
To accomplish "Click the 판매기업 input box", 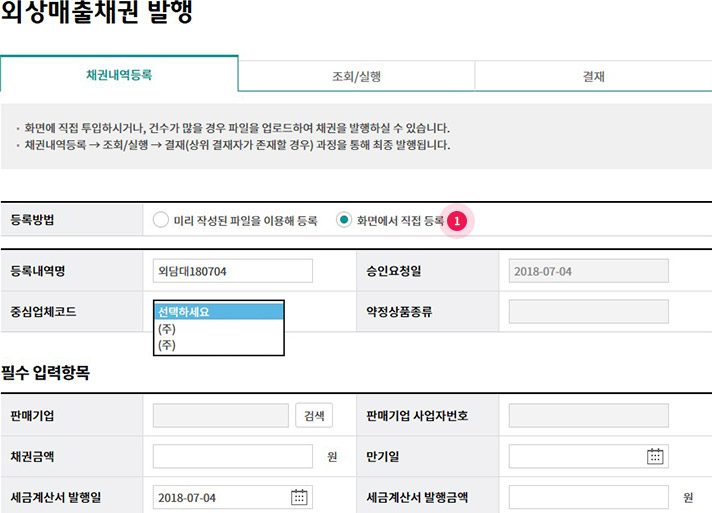I will tap(219, 416).
